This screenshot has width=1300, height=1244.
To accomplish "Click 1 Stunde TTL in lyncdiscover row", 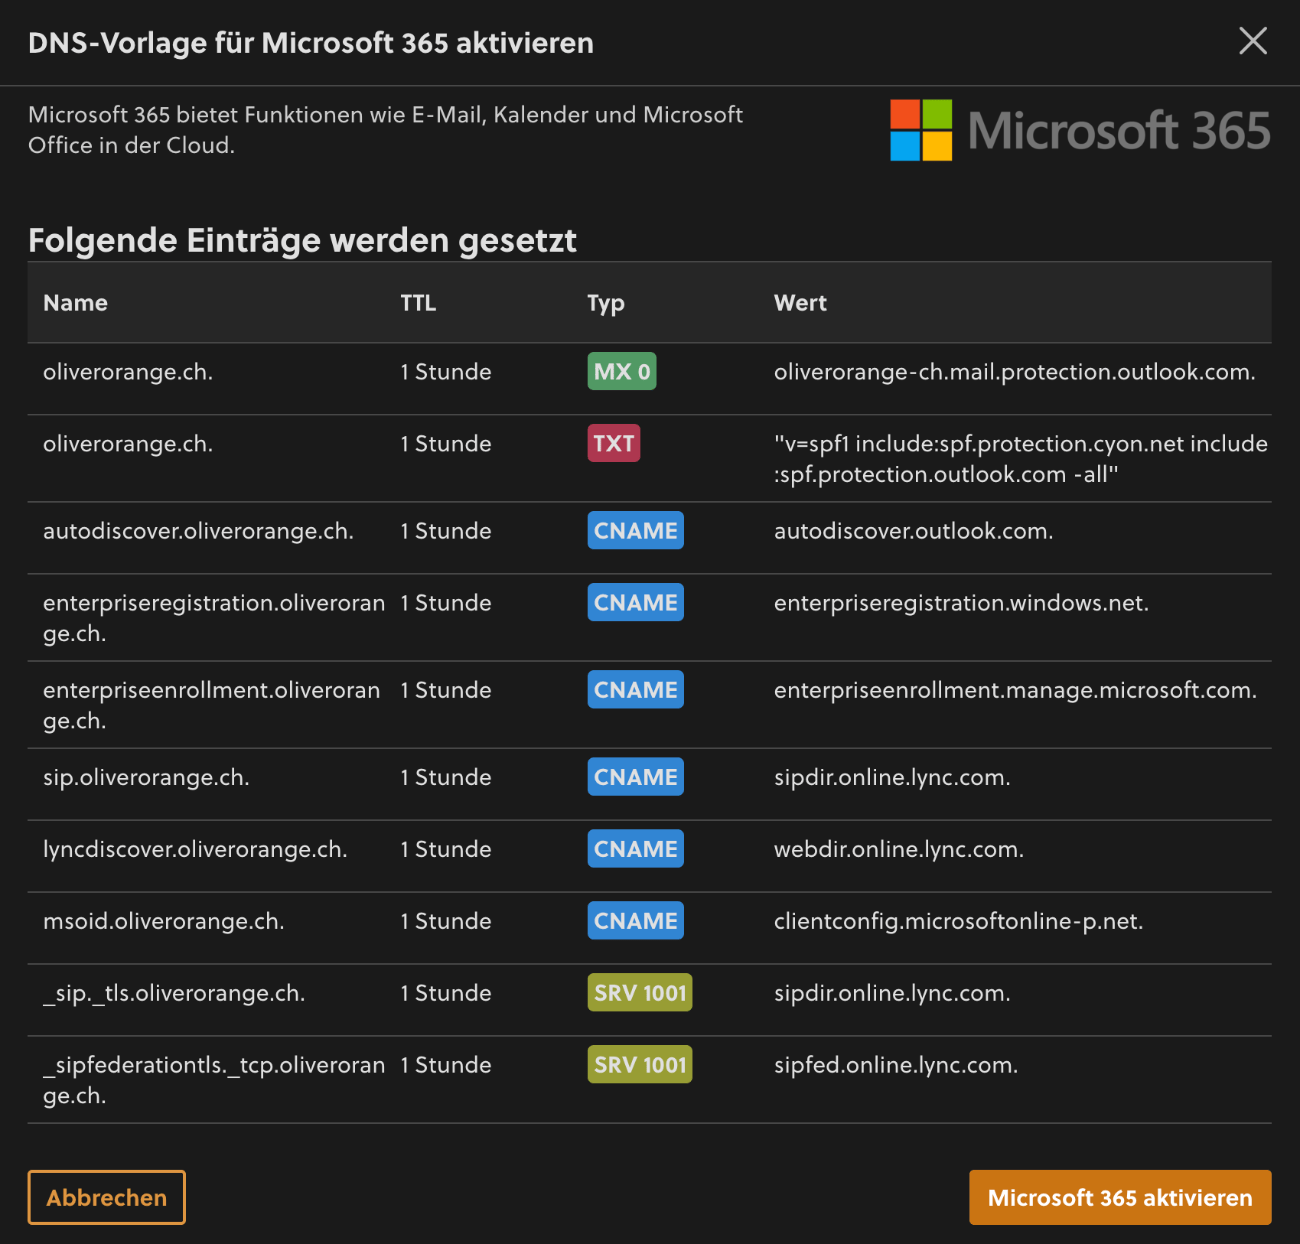I will click(446, 849).
